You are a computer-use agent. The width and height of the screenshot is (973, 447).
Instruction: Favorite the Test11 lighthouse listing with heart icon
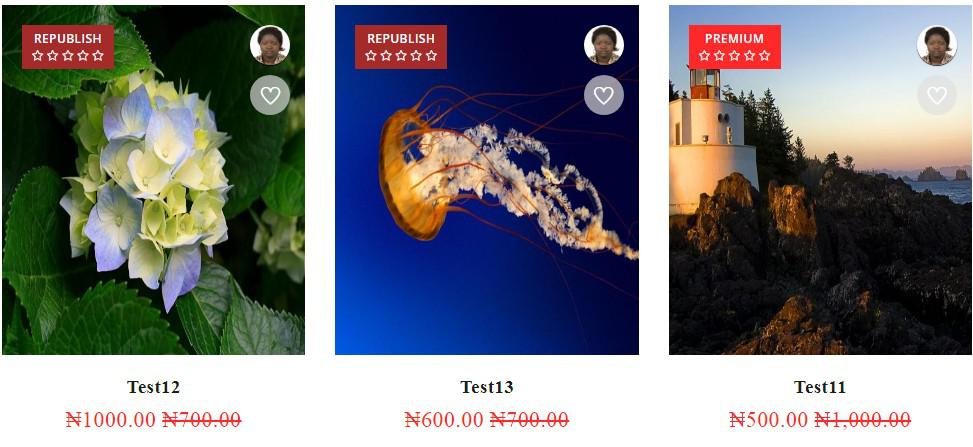(x=937, y=95)
